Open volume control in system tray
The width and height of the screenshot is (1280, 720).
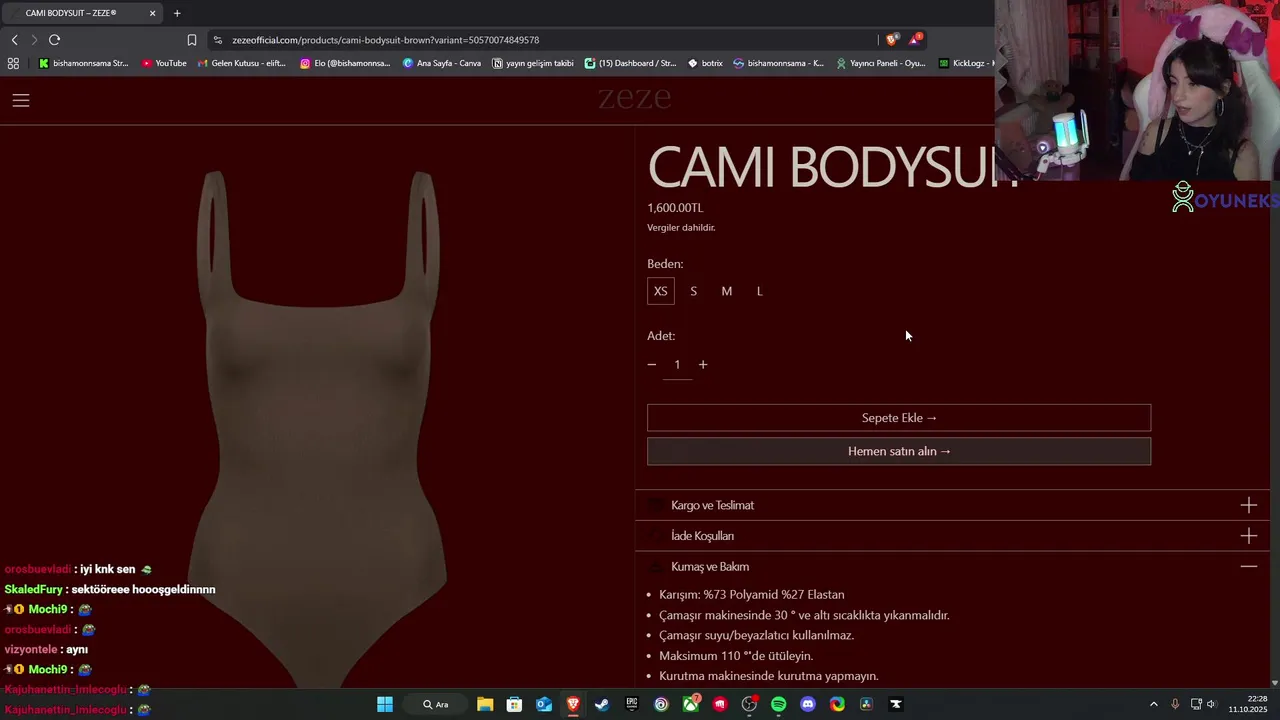[x=1211, y=704]
